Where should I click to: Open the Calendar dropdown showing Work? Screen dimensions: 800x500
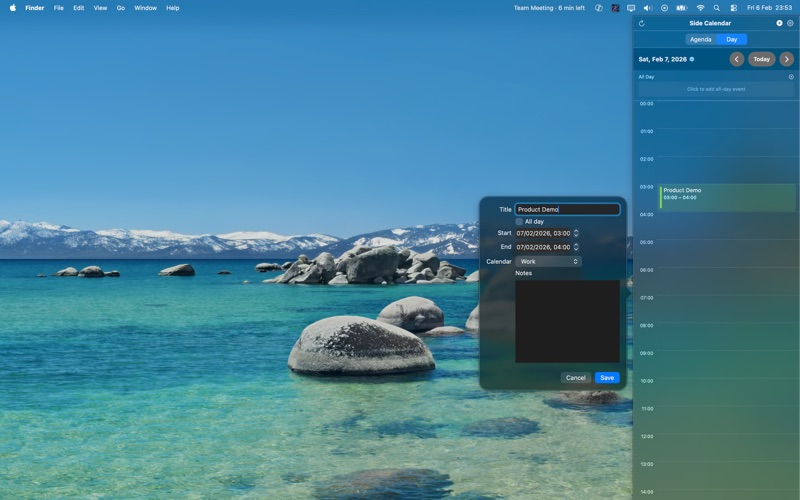click(x=548, y=261)
